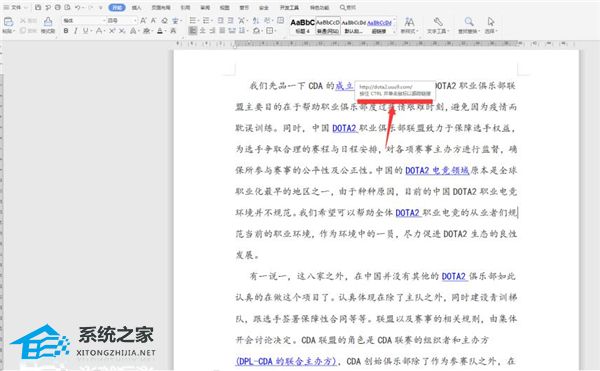Click the sort icon in paragraph group

pos(256,20)
